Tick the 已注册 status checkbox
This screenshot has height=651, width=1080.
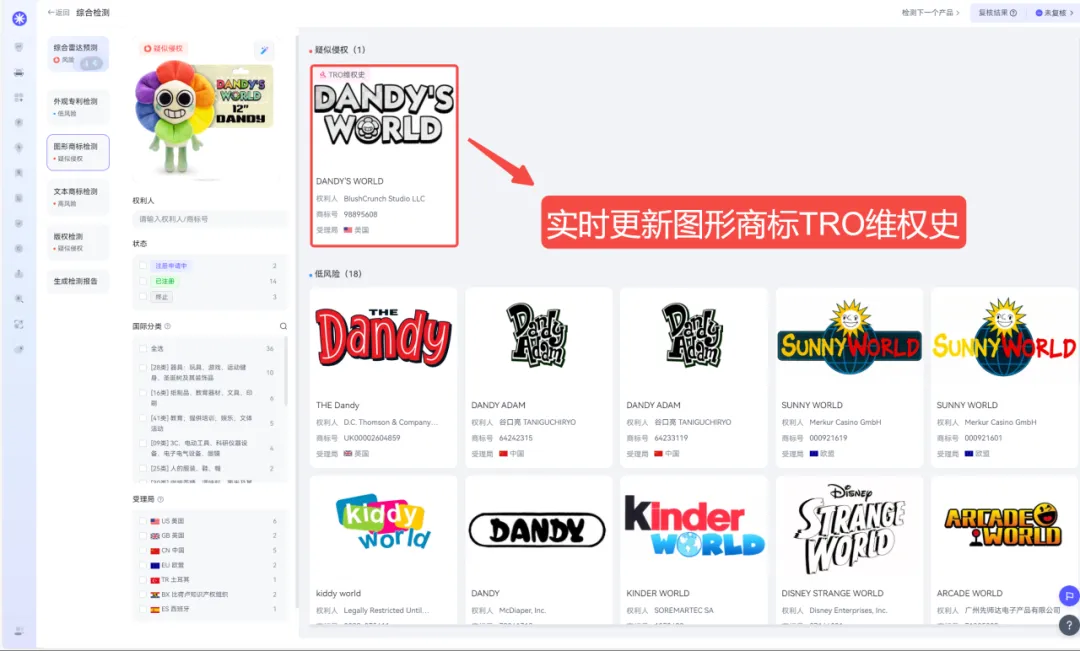[143, 281]
